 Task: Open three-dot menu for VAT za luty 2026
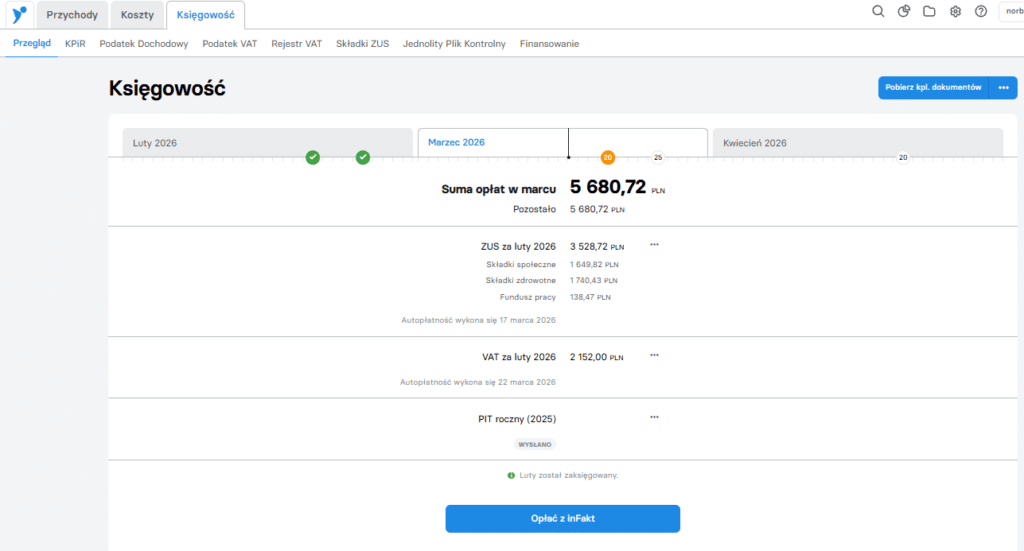coord(654,355)
